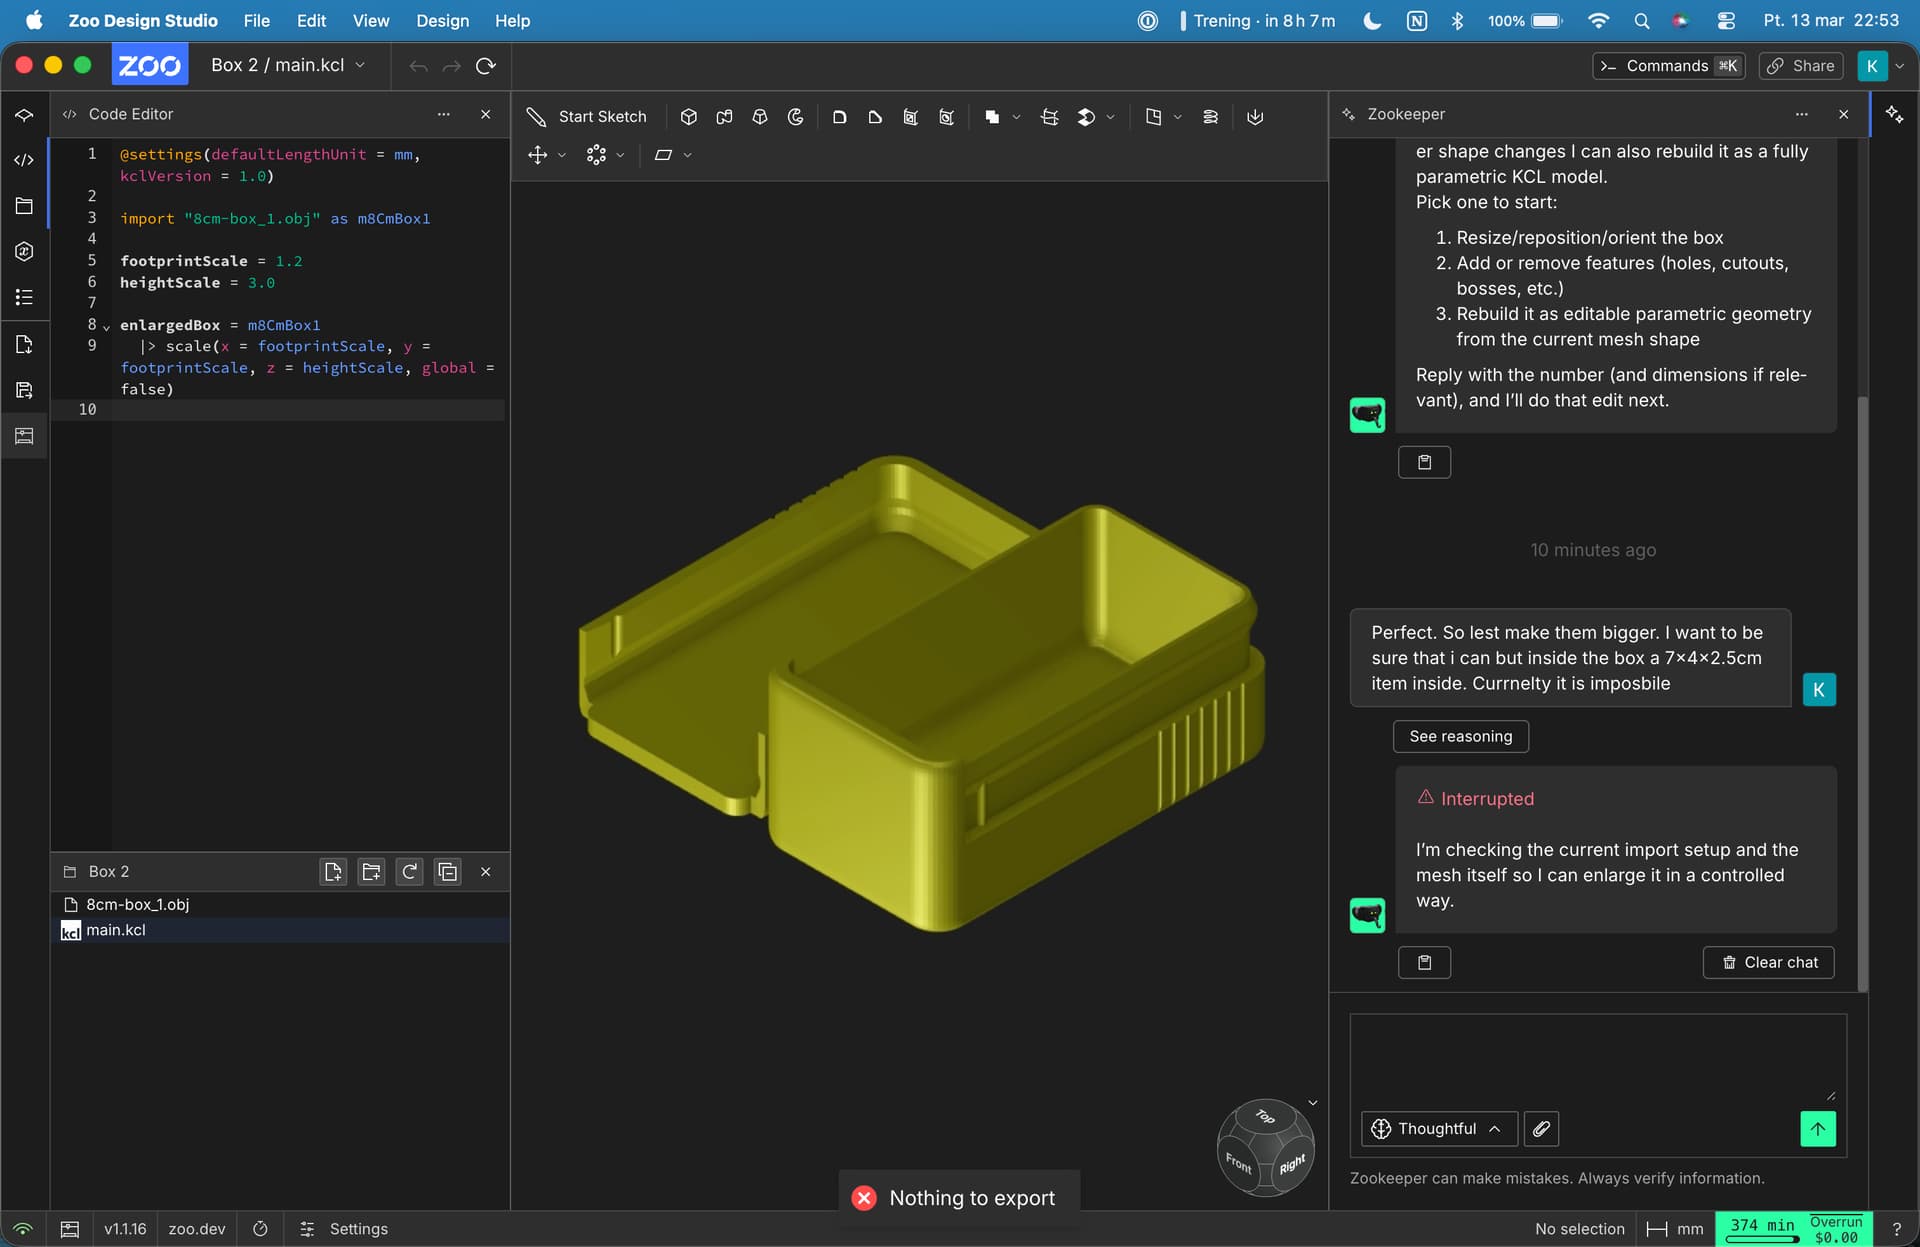The width and height of the screenshot is (1920, 1247).
Task: Select the Fillet tool icon
Action: pos(839,117)
